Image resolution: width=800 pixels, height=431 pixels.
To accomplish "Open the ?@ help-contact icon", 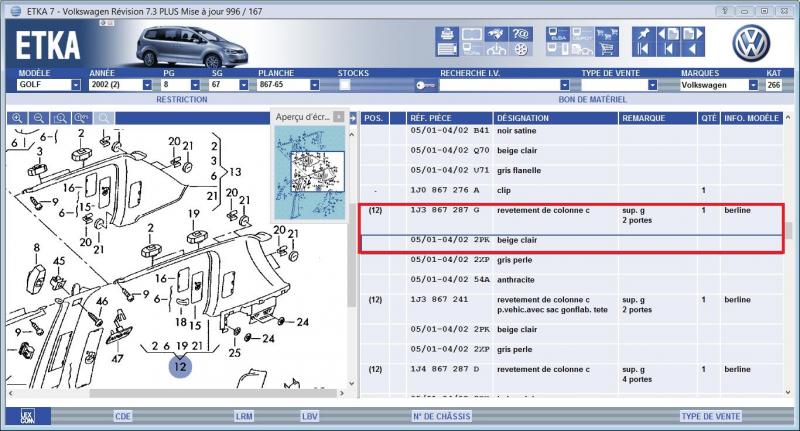I will (x=520, y=34).
